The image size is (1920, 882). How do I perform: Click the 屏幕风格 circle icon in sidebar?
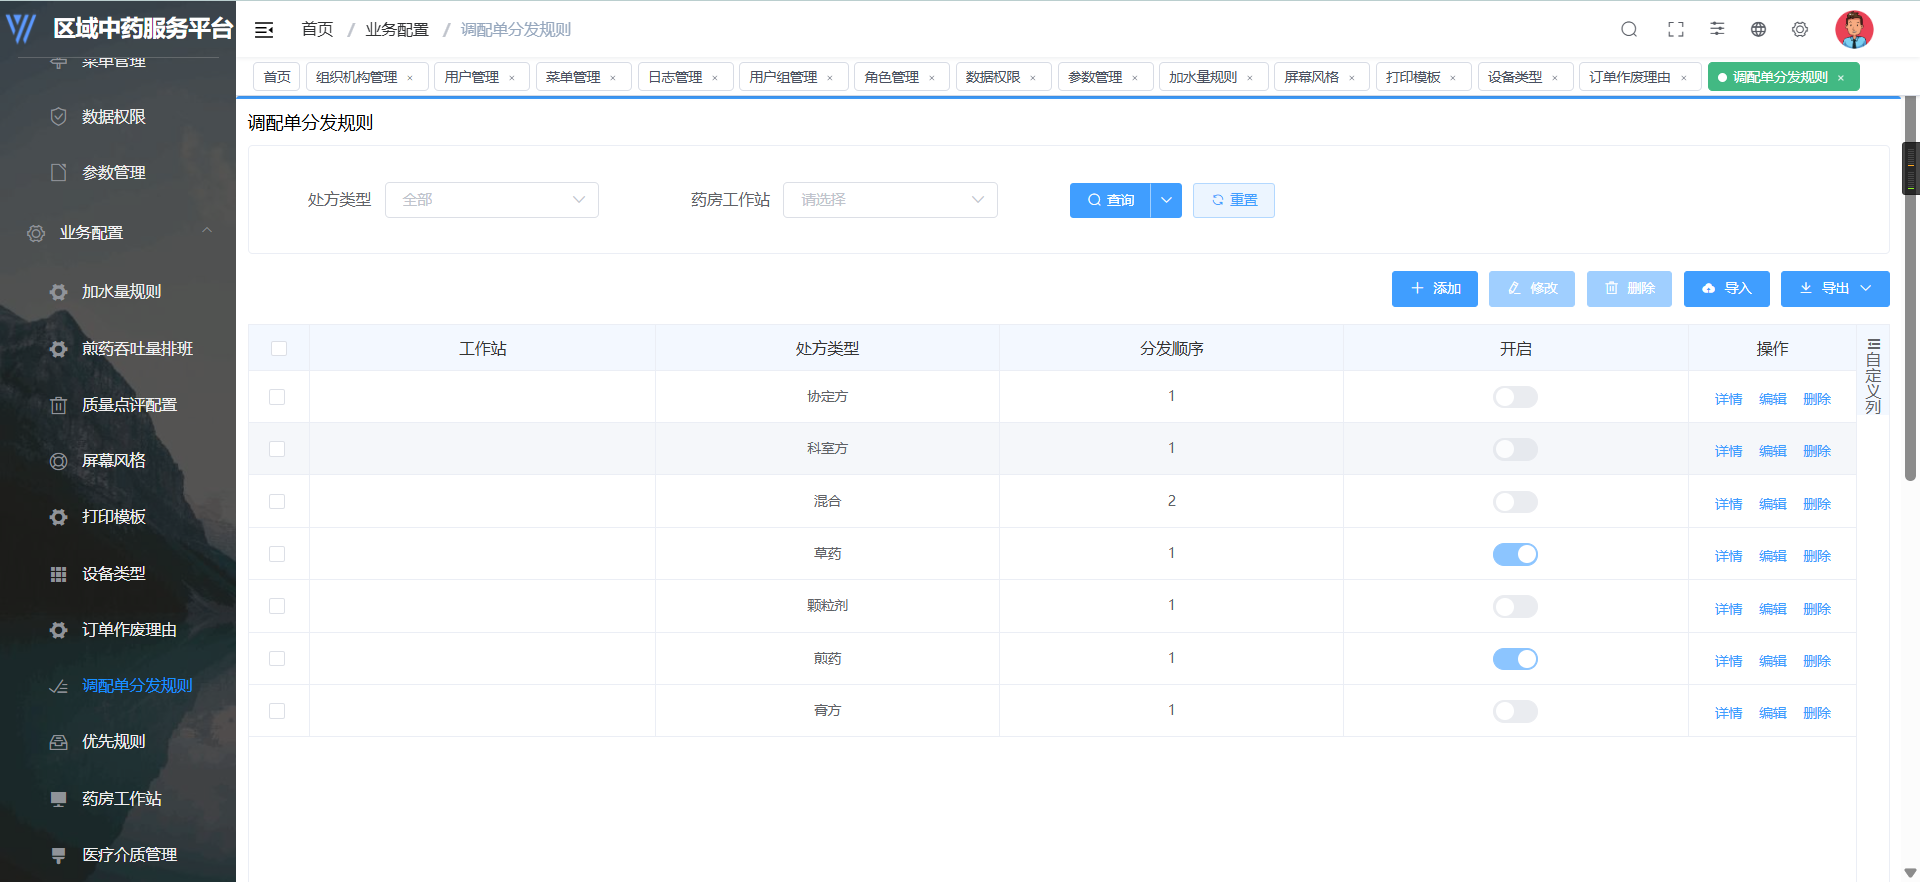(59, 461)
